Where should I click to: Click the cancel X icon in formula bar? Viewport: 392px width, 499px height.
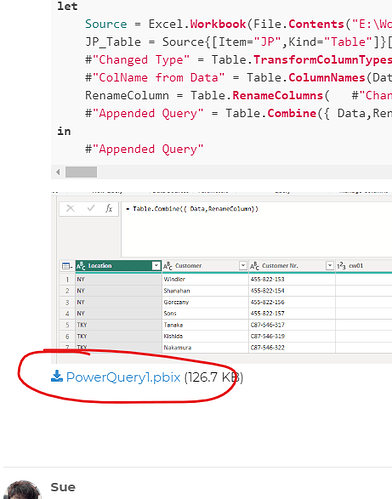pyautogui.click(x=70, y=209)
